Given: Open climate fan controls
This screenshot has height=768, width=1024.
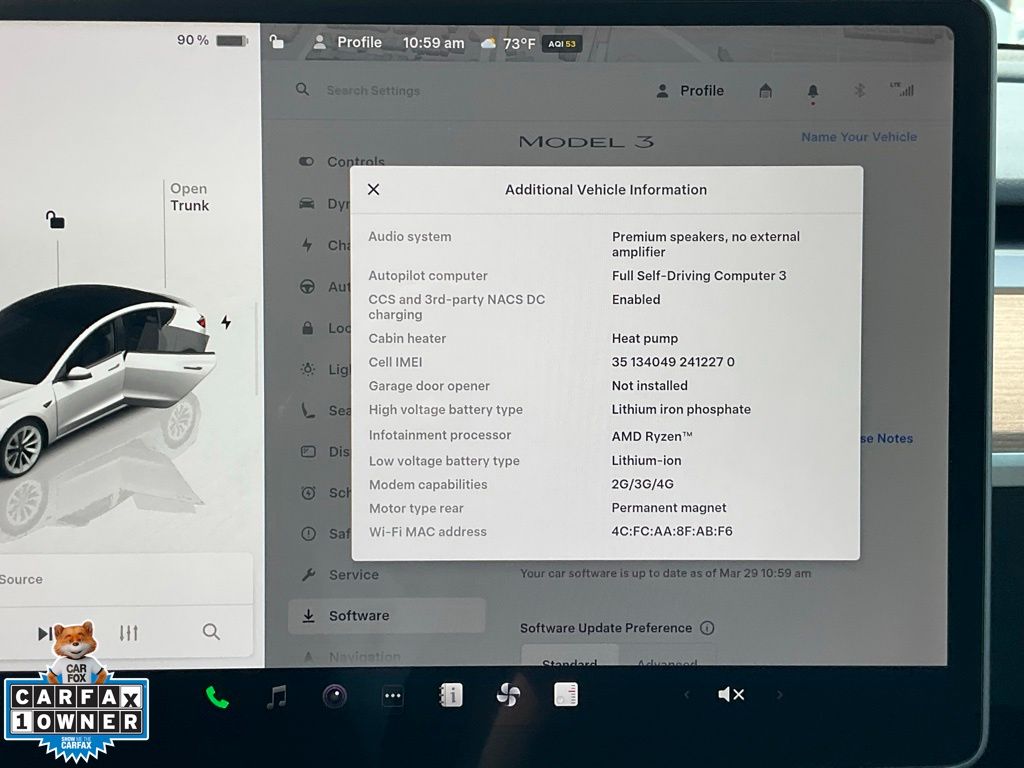Looking at the screenshot, I should (x=508, y=696).
